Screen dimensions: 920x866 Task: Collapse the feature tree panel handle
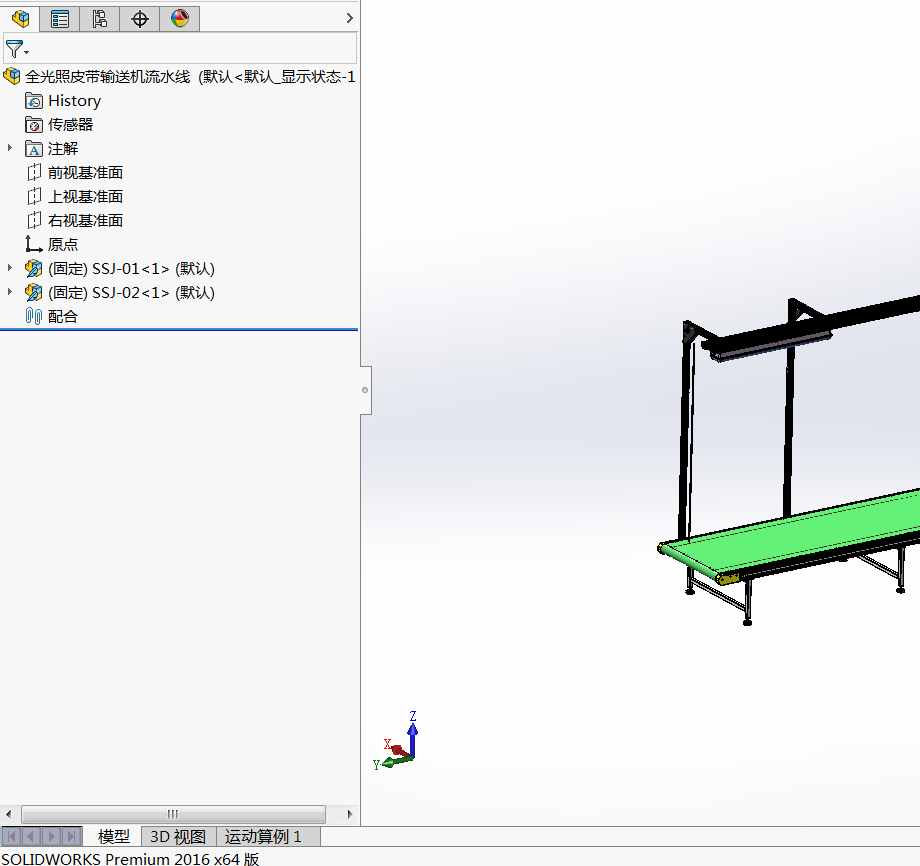click(365, 390)
